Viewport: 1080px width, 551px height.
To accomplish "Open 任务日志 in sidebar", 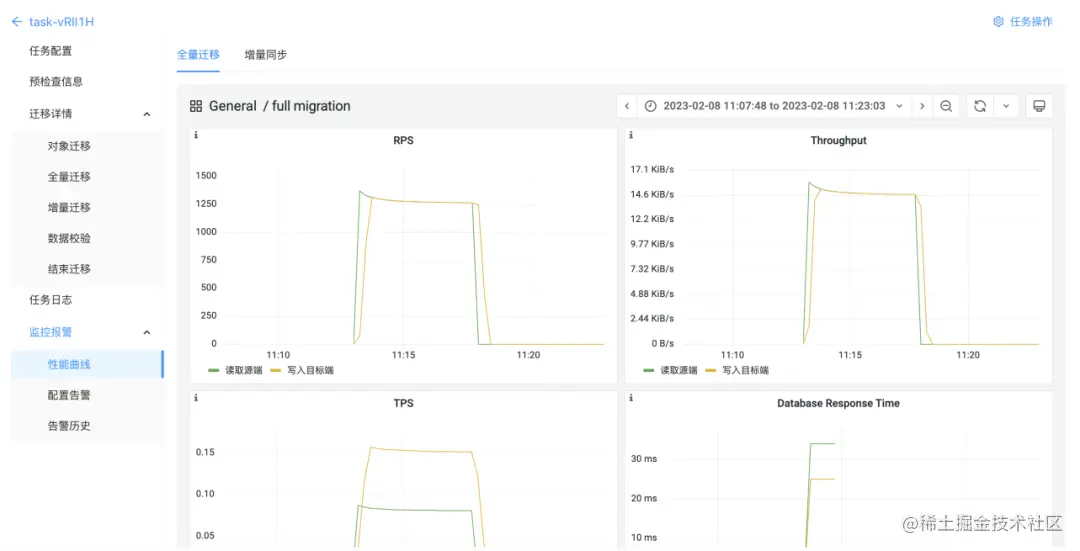I will click(50, 300).
